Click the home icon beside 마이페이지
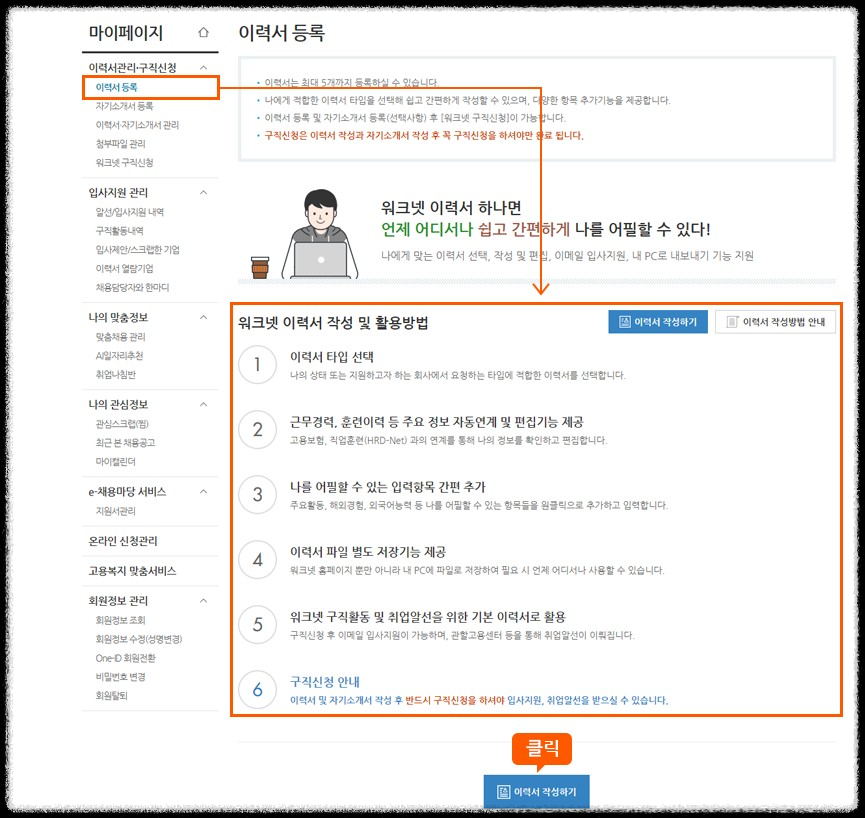865x818 pixels. [204, 32]
